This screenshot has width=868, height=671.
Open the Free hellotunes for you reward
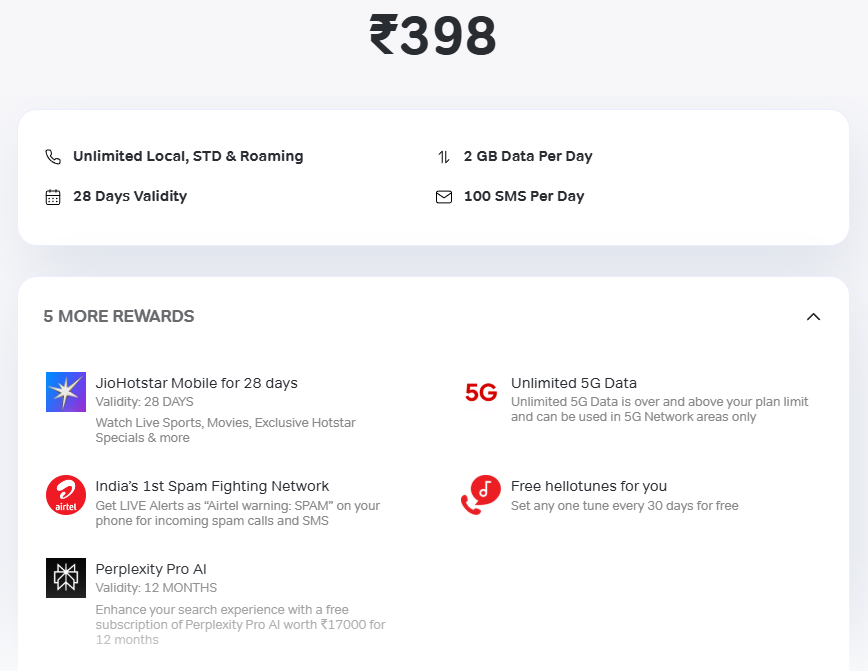587,485
